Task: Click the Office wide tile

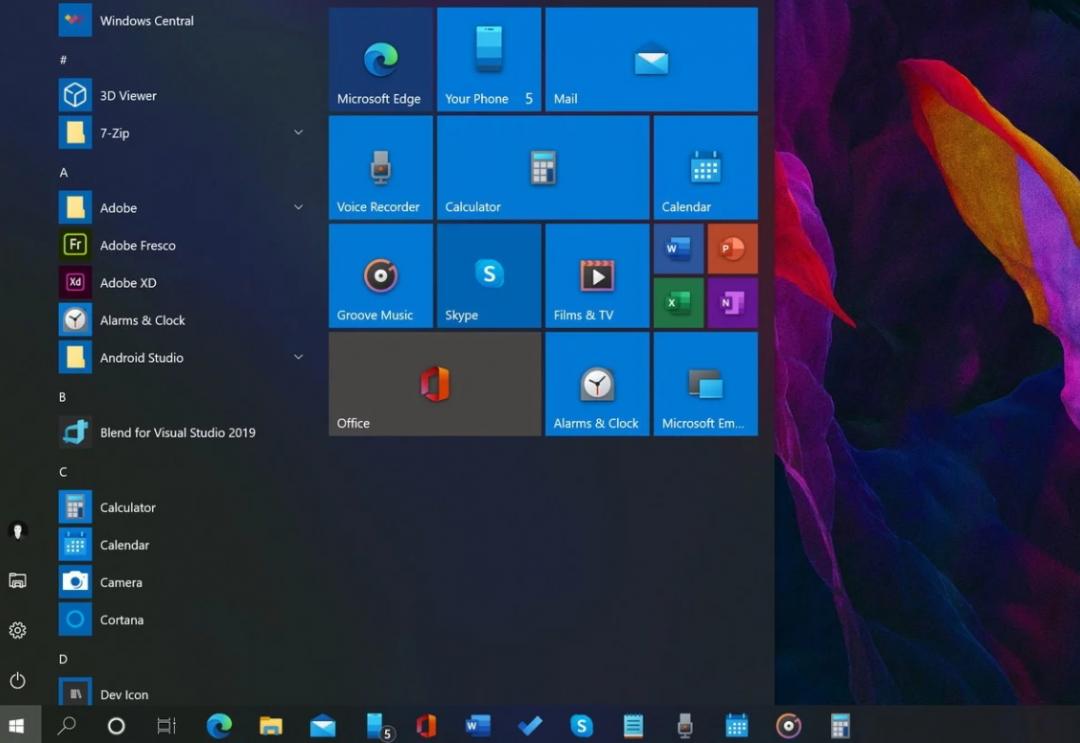Action: pos(435,384)
